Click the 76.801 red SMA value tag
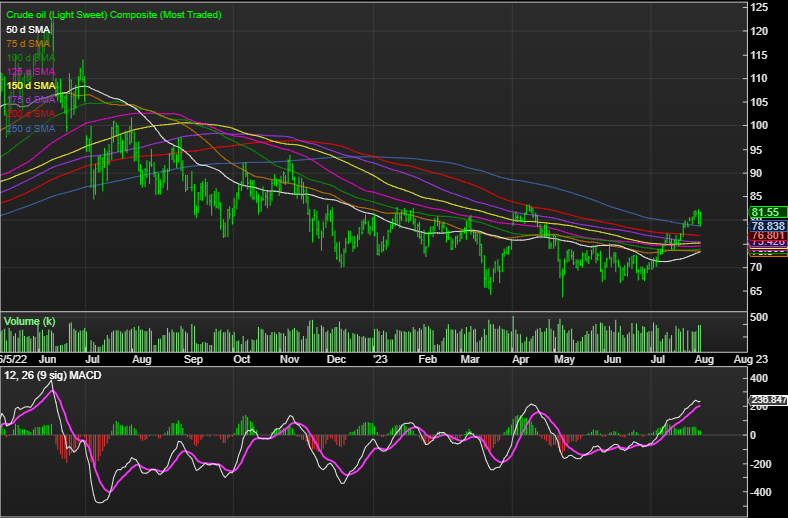The height and width of the screenshot is (518, 788). click(x=768, y=236)
